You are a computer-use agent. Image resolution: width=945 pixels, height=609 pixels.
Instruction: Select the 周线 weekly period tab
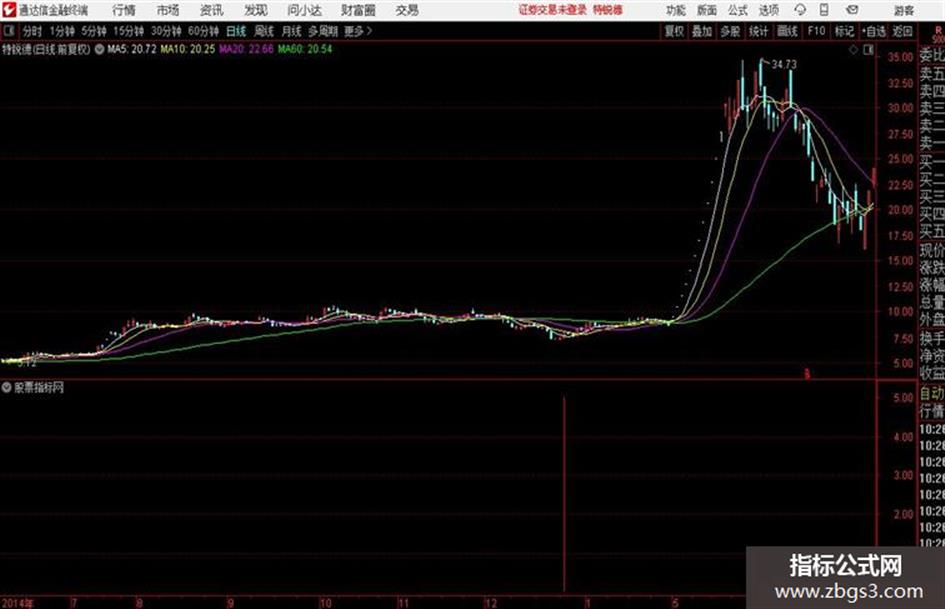point(264,31)
